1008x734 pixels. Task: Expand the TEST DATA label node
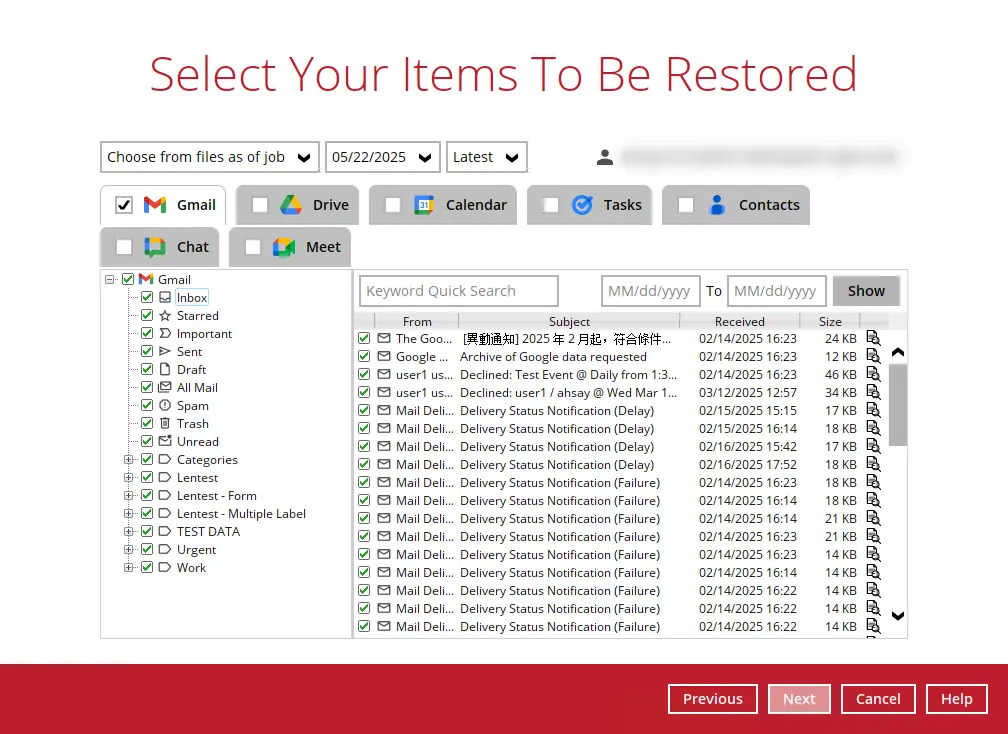[128, 531]
